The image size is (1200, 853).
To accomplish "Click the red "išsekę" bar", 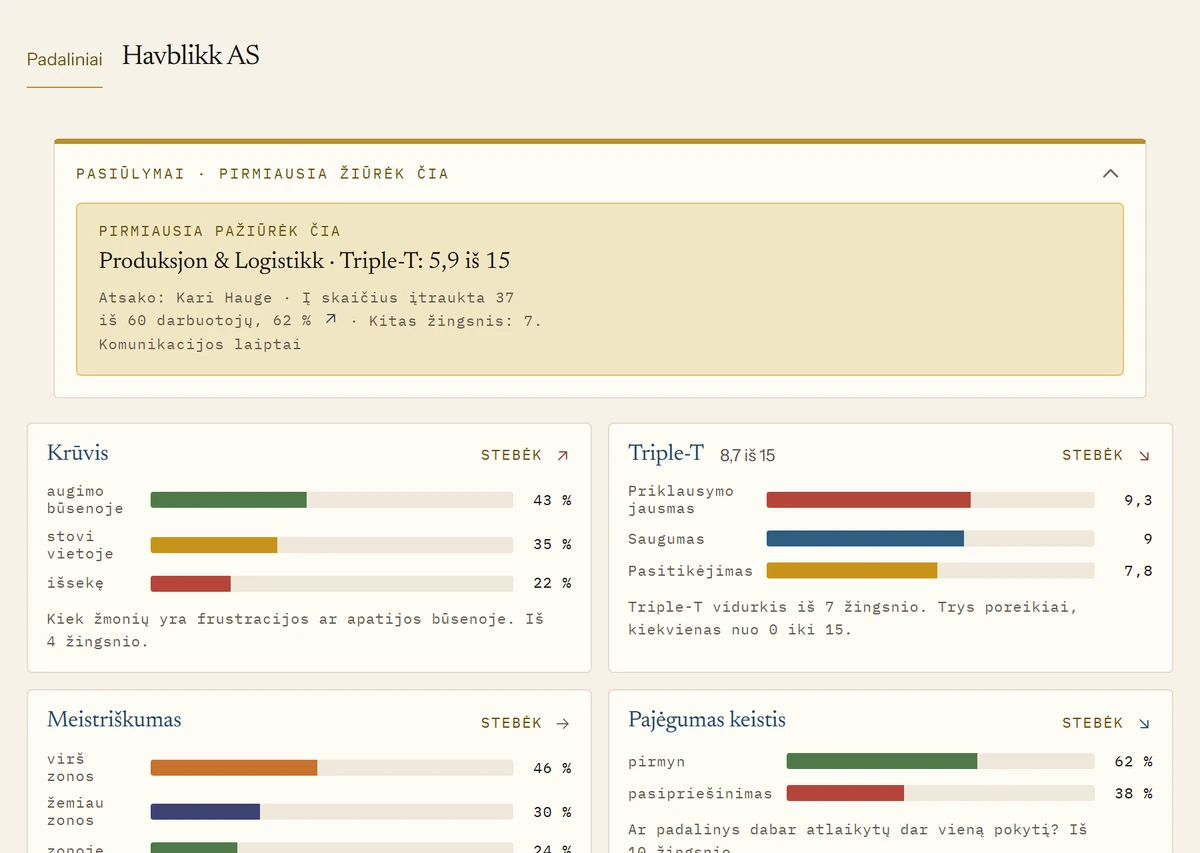I will tap(191, 583).
